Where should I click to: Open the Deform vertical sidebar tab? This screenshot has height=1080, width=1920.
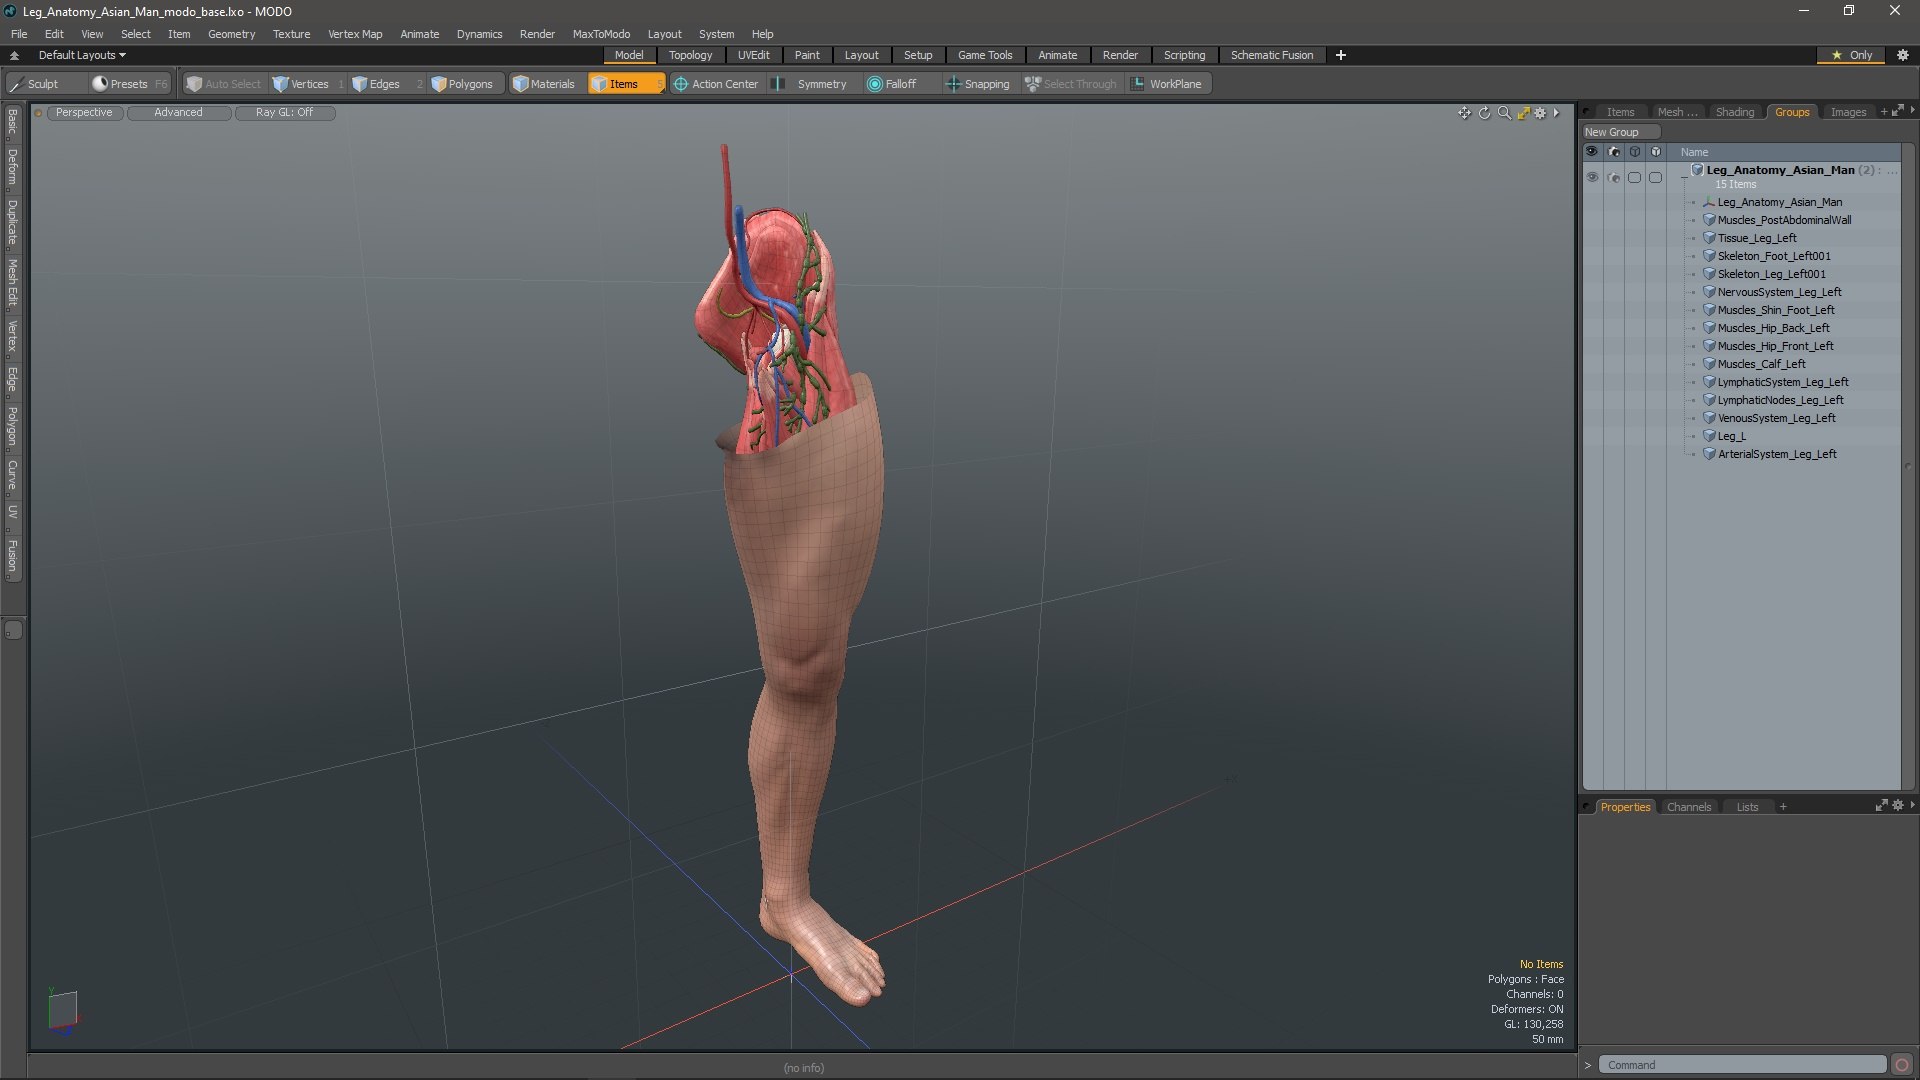pos(12,167)
